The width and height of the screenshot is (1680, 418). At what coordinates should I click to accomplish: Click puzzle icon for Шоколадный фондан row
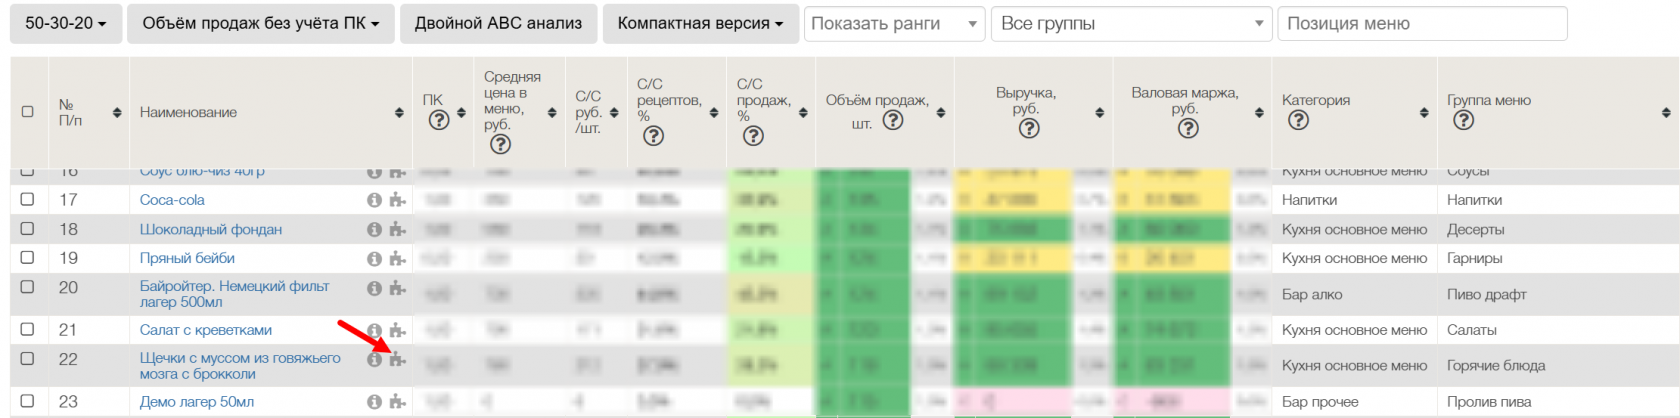click(397, 229)
